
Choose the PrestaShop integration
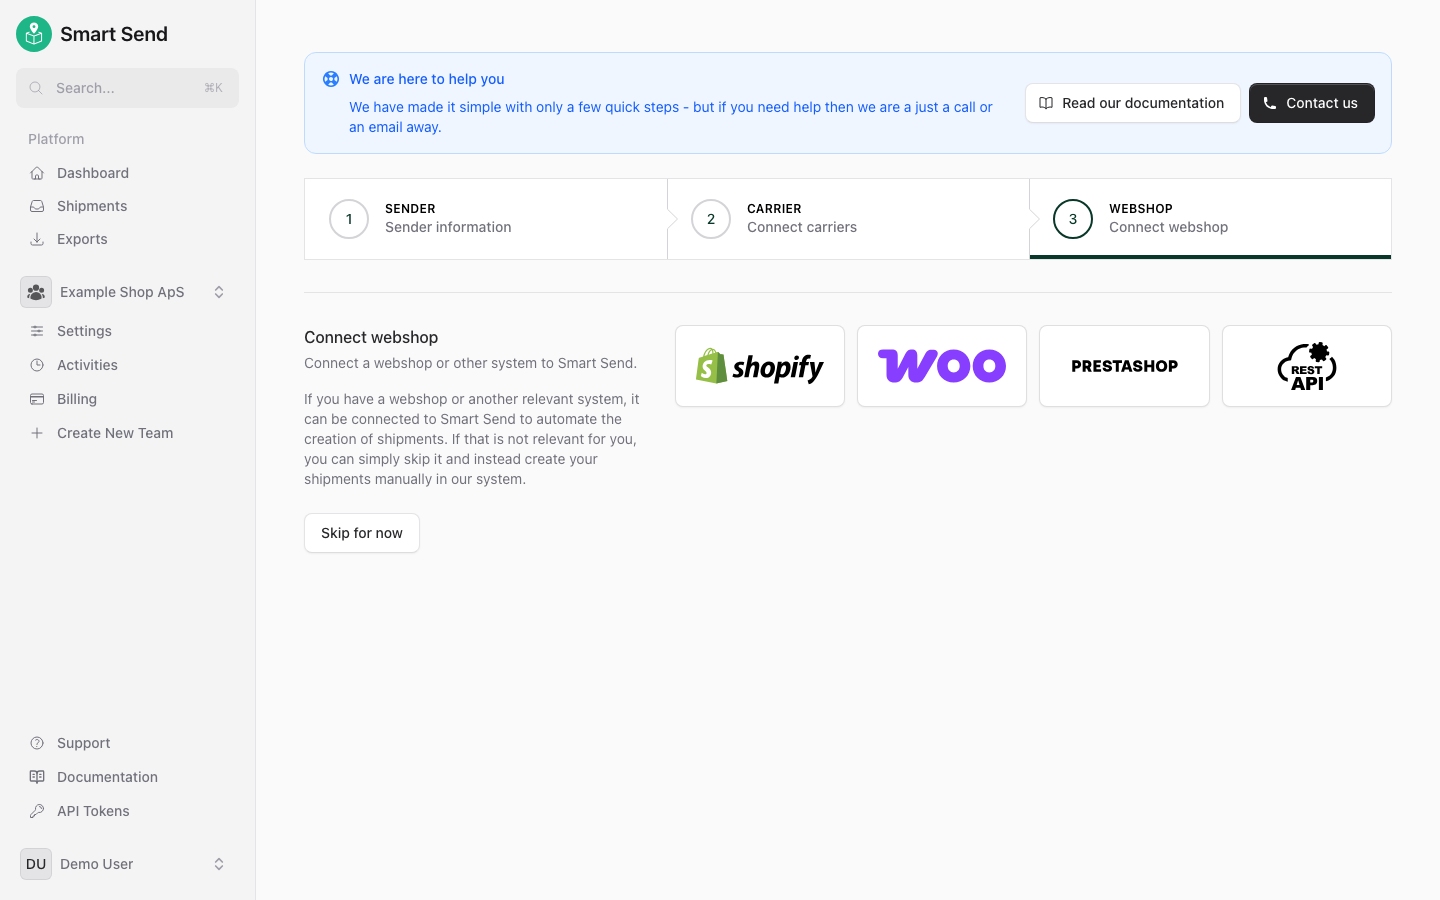[x=1124, y=366]
